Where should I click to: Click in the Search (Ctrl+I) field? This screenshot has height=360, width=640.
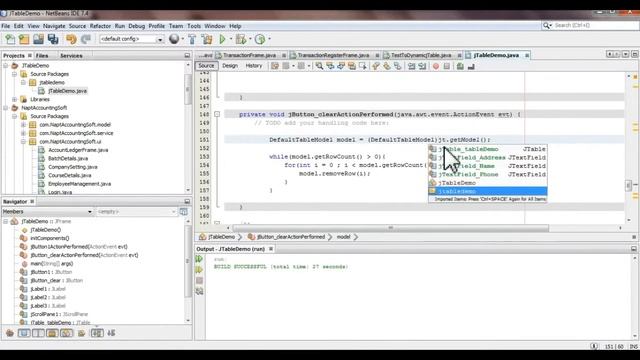coord(595,25)
